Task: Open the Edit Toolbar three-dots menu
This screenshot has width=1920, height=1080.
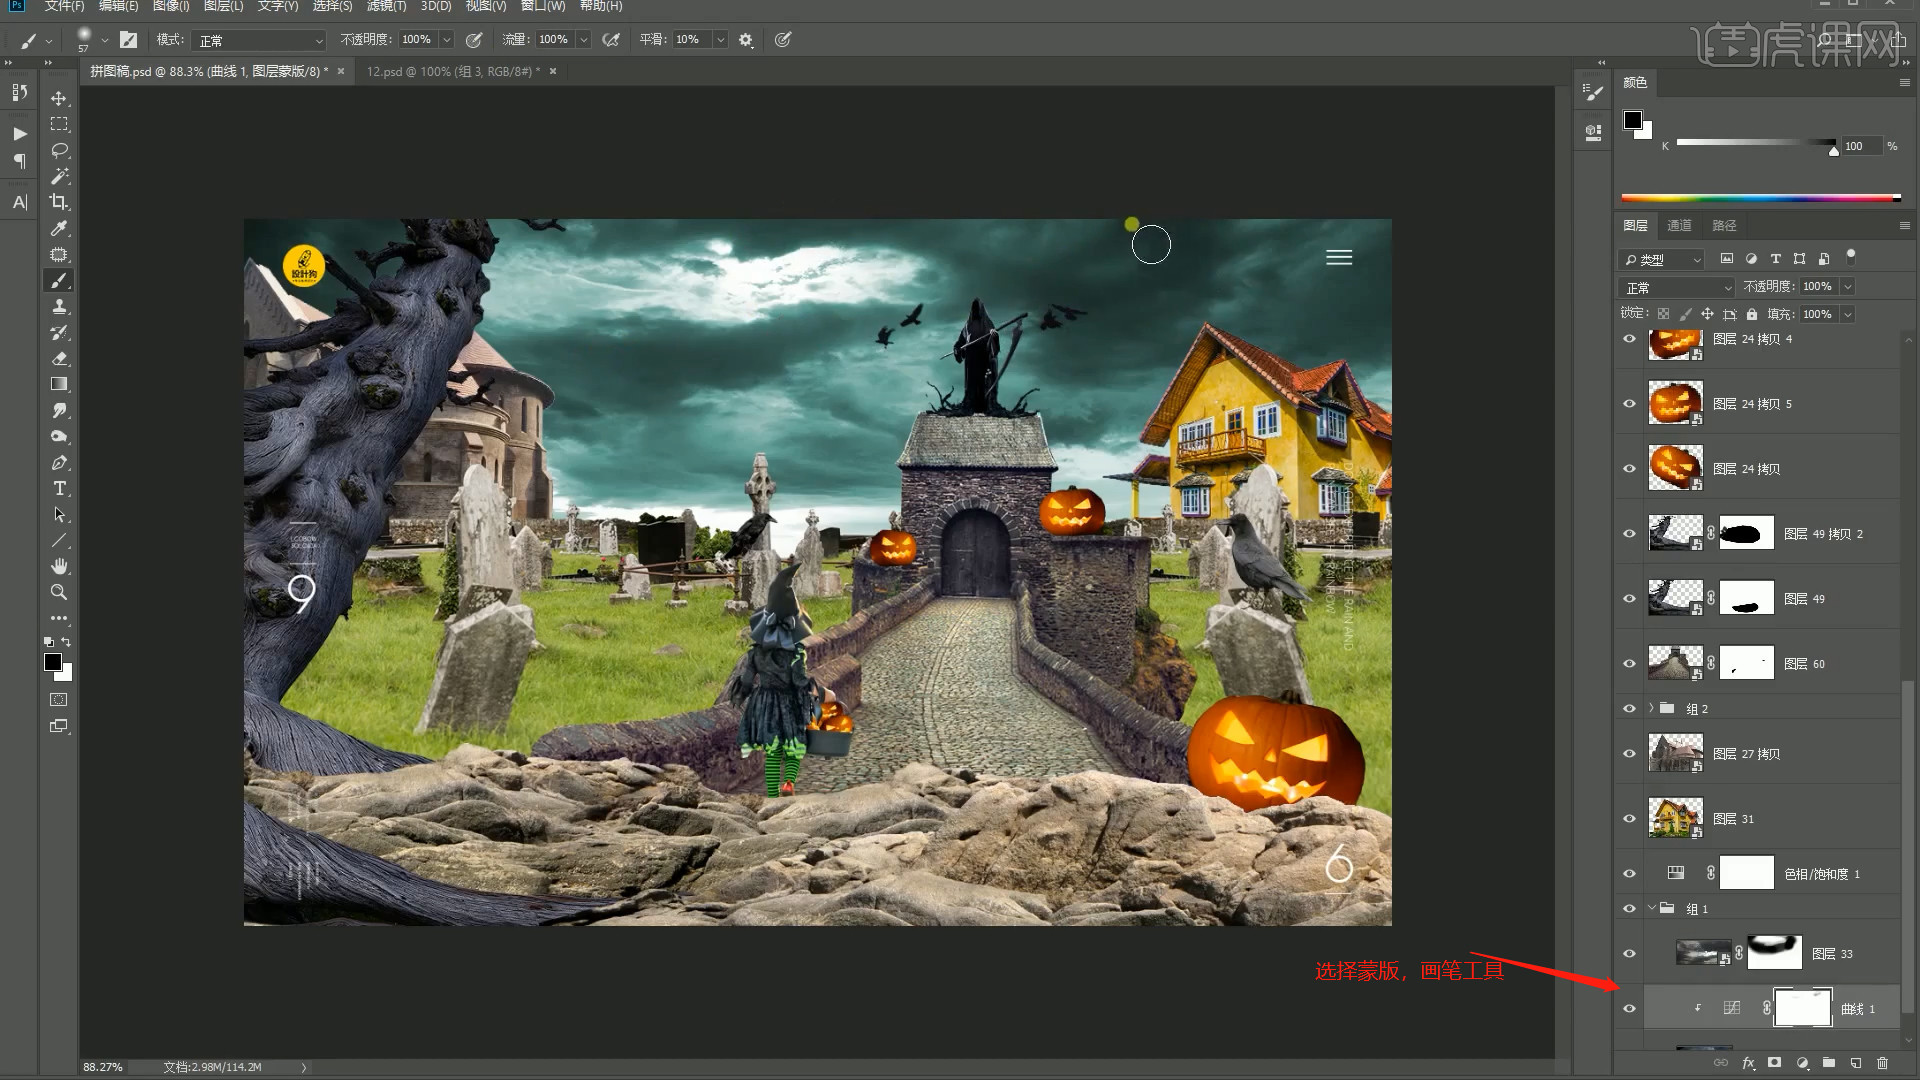Action: click(x=59, y=618)
